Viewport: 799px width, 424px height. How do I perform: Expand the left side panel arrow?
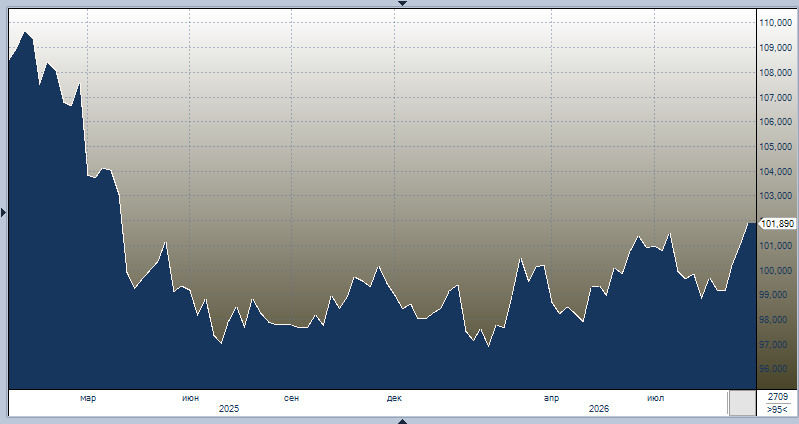click(4, 213)
